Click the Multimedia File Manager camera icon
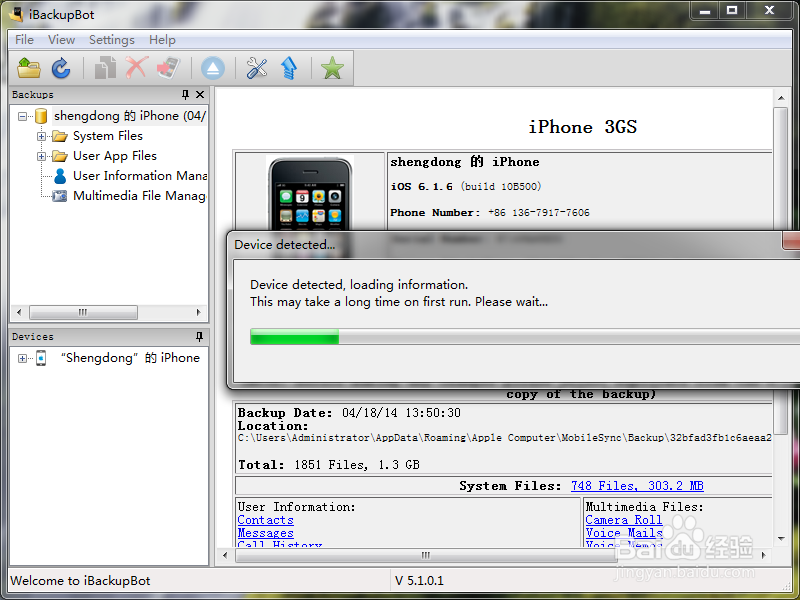 coord(60,196)
